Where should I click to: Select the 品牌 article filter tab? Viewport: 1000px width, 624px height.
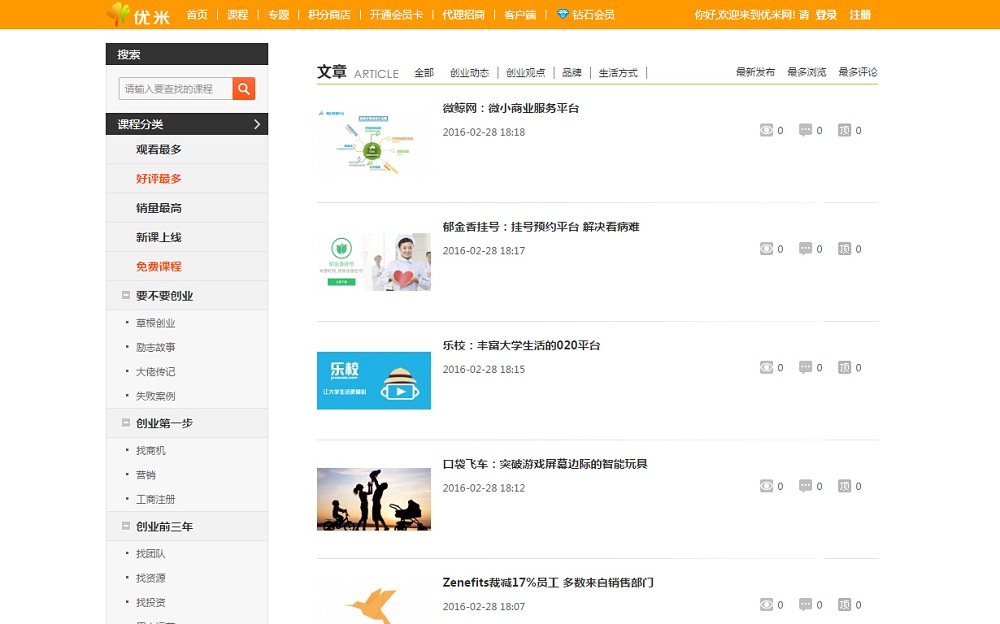[x=572, y=73]
